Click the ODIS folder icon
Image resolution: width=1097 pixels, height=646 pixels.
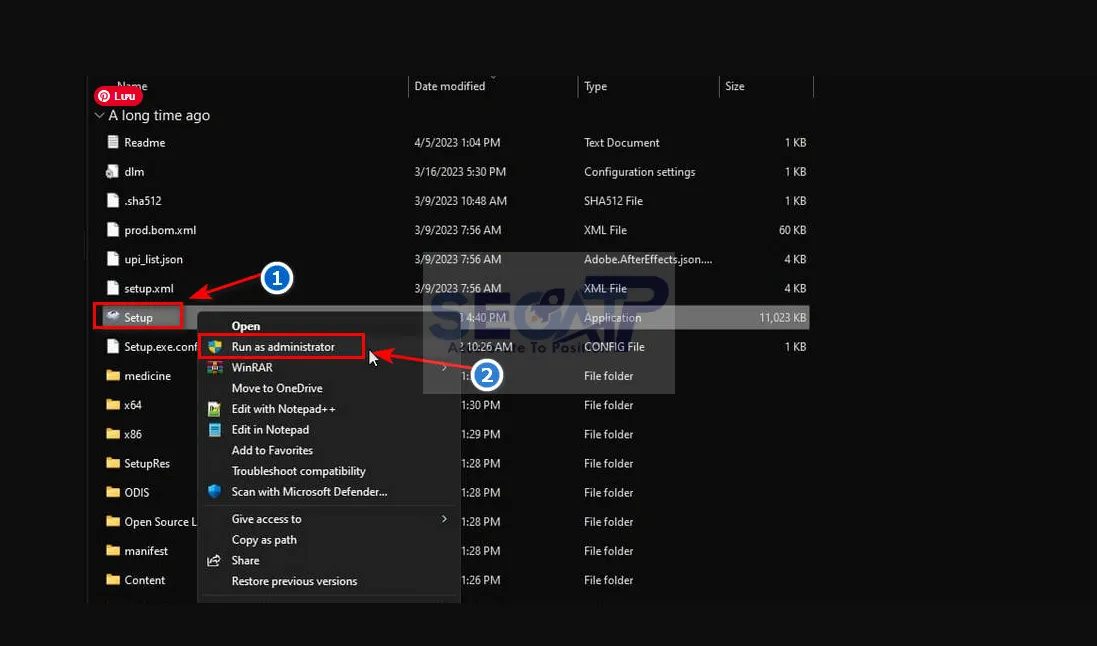pyautogui.click(x=113, y=492)
